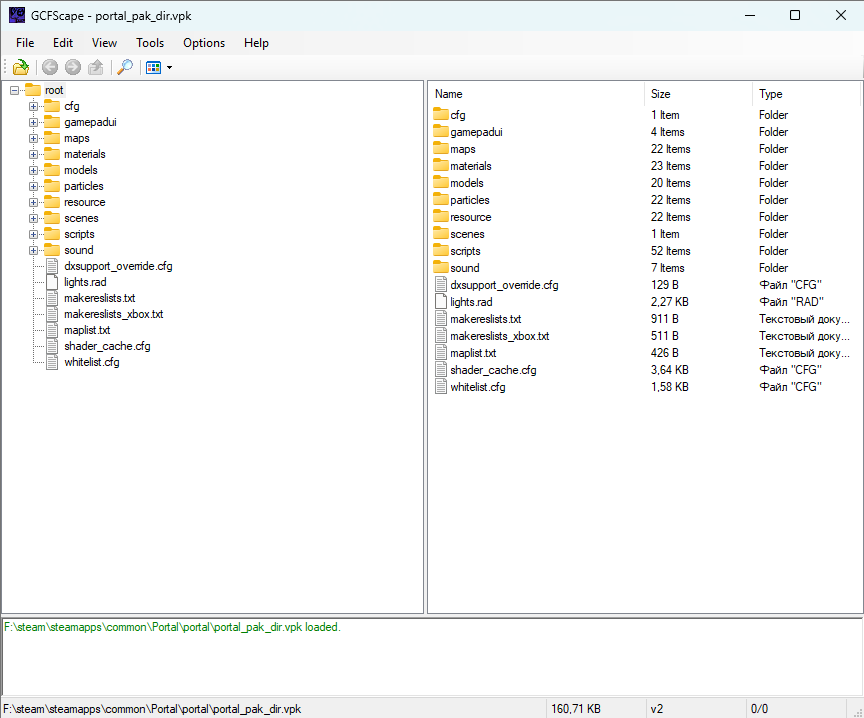
Task: Select materials folder icon in file list
Action: tap(441, 166)
